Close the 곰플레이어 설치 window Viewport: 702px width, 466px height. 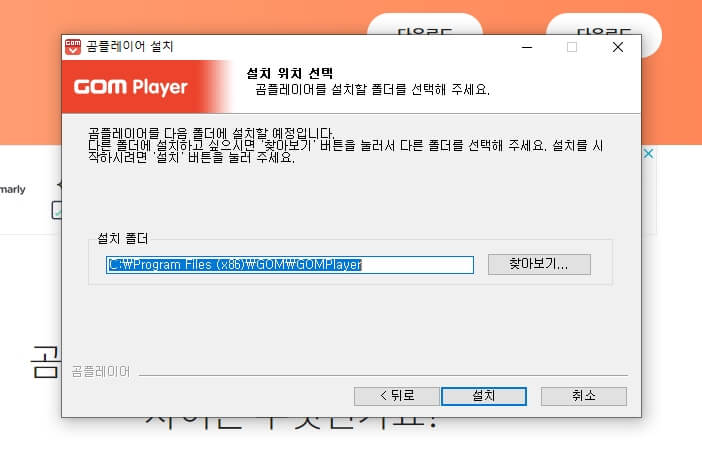(618, 47)
